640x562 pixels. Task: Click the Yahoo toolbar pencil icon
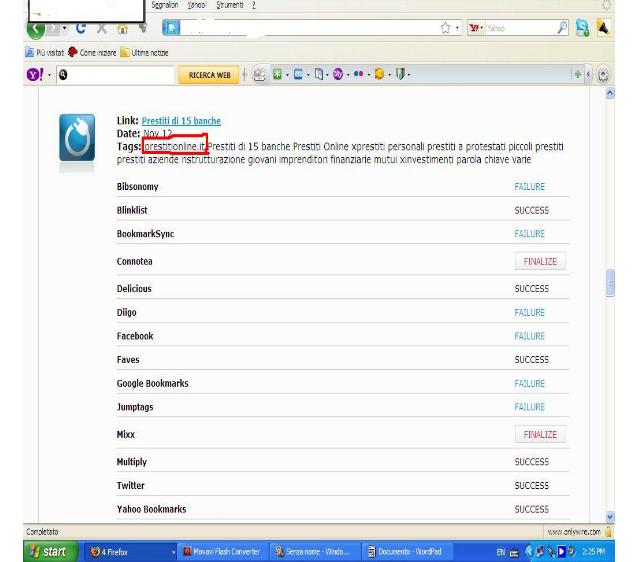click(259, 74)
